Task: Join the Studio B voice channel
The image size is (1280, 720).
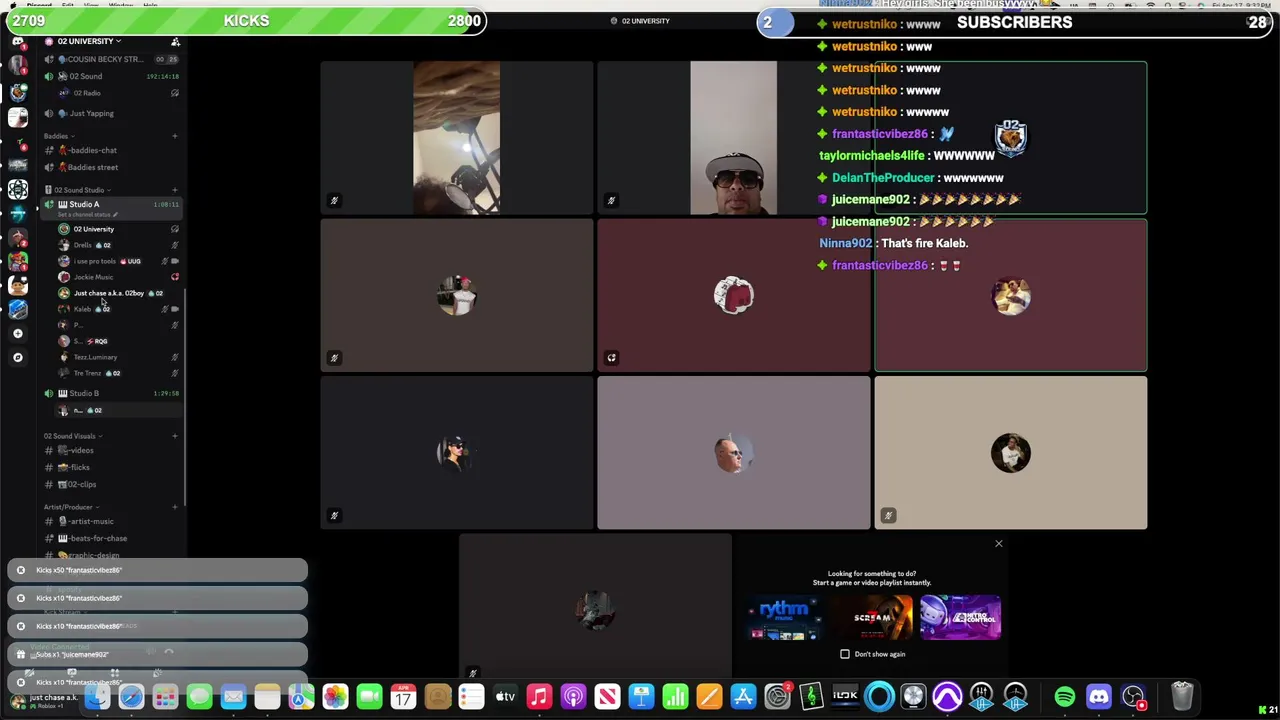Action: (x=111, y=393)
